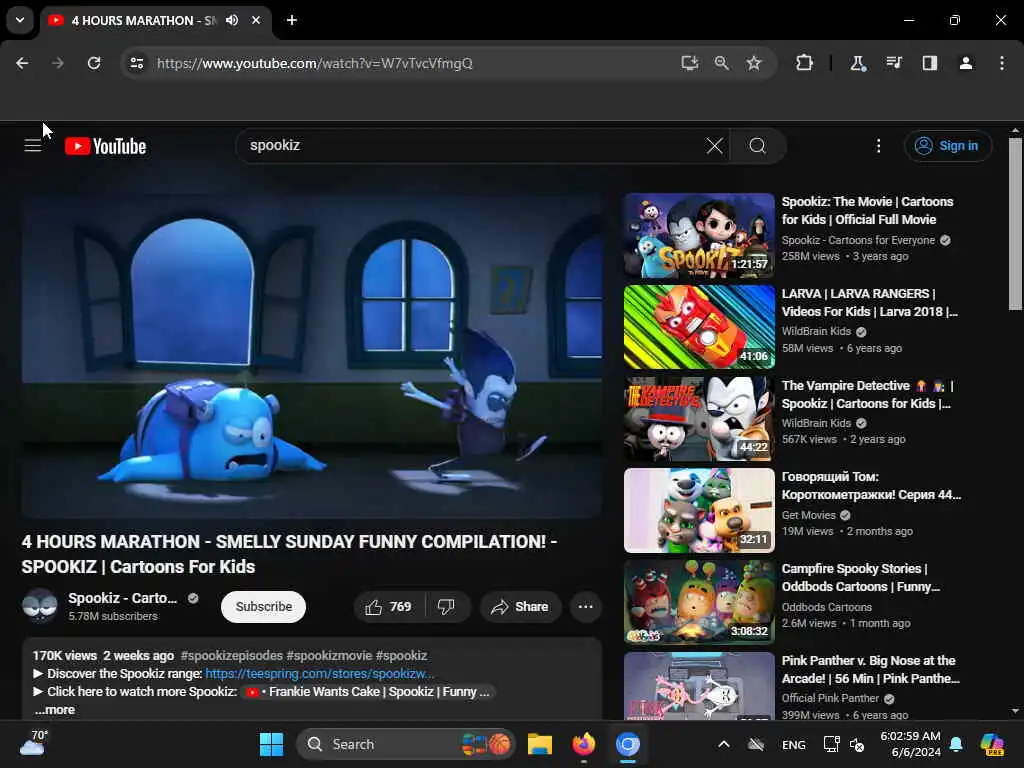Image resolution: width=1024 pixels, height=768 pixels.
Task: Click the taskbar Search box
Action: 406,744
